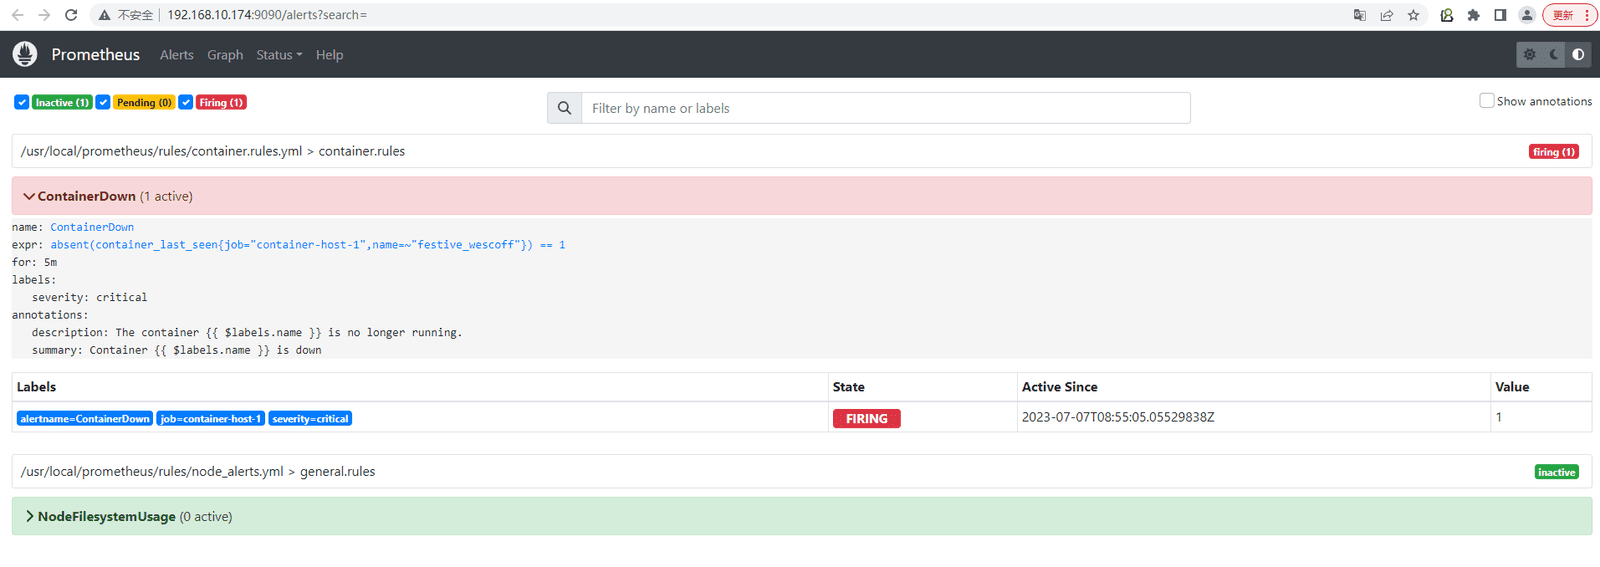1600x567 pixels.
Task: Click the severity=critical label badge
Action: point(310,419)
